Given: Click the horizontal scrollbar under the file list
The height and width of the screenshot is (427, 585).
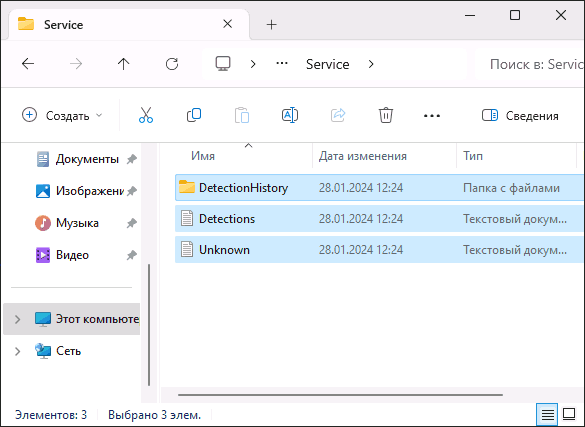Looking at the screenshot, I should [340, 395].
